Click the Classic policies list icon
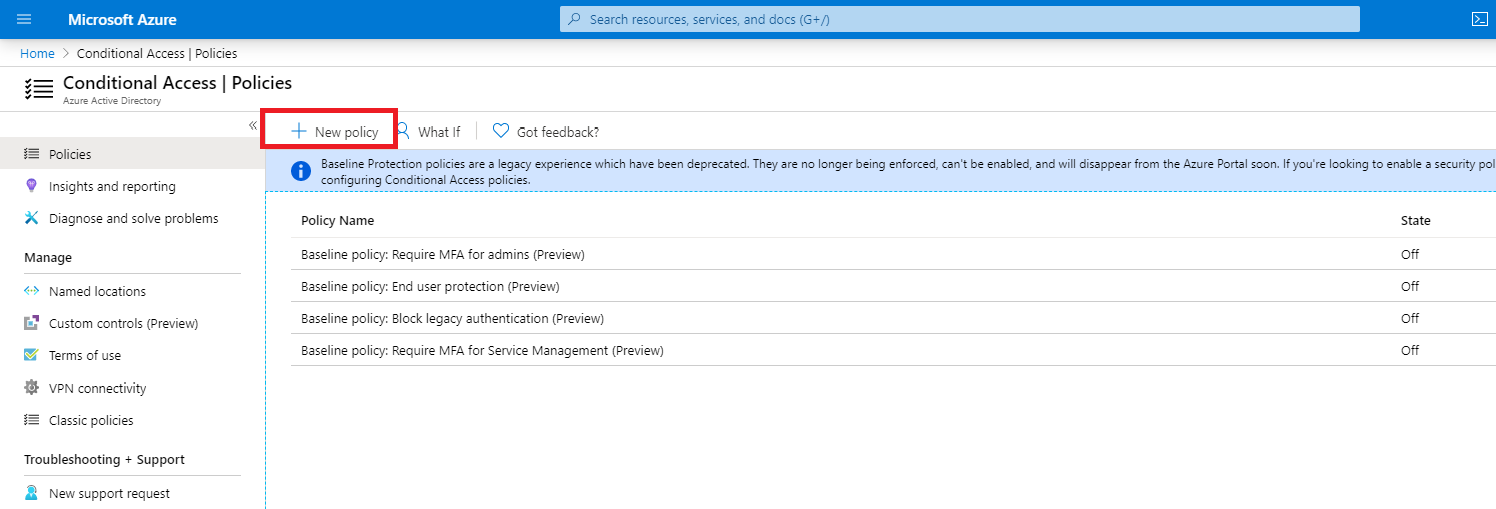Image resolution: width=1496 pixels, height=509 pixels. coord(31,420)
